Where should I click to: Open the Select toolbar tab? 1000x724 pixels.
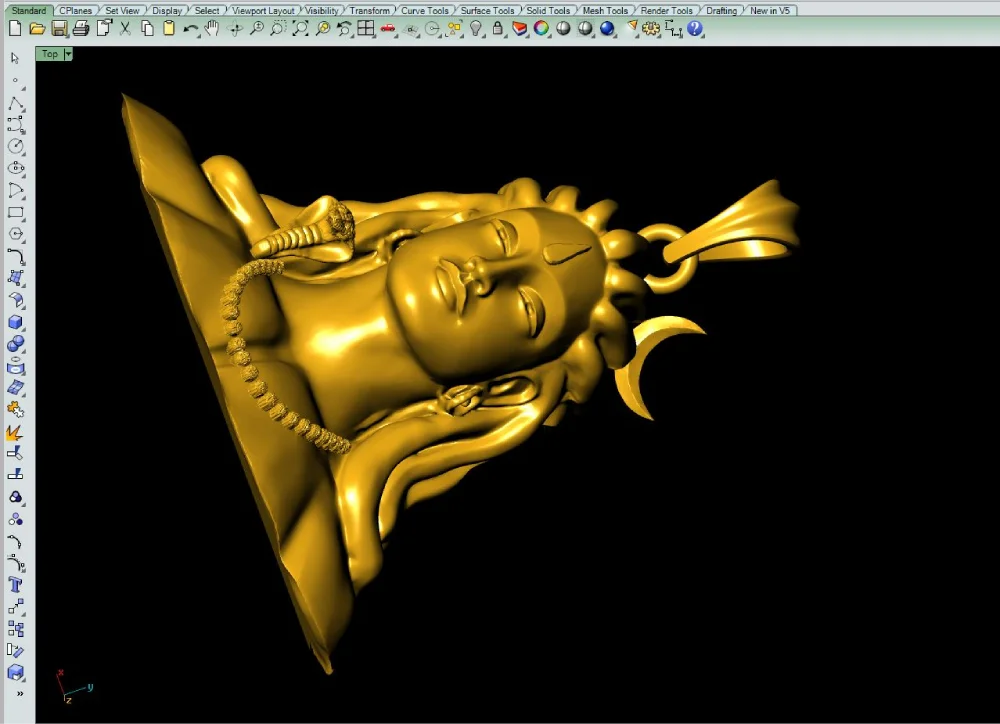click(207, 10)
